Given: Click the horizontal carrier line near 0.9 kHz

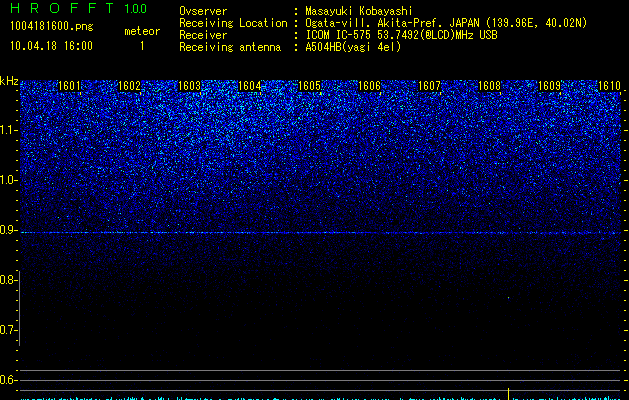Looking at the screenshot, I should [321, 233].
